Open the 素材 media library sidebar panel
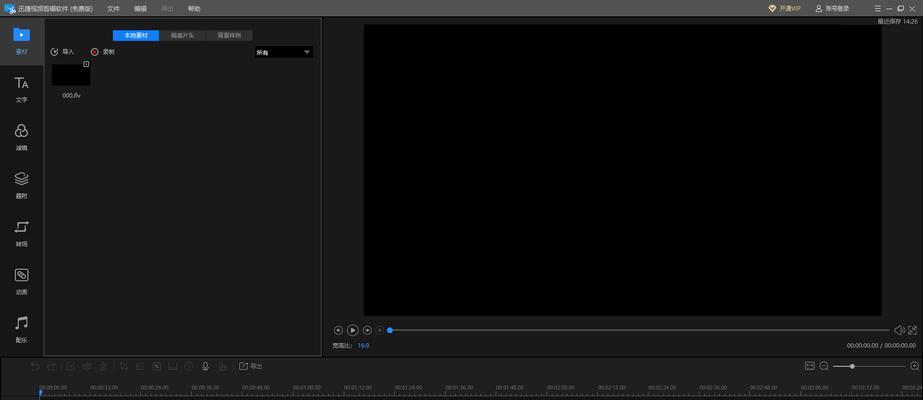This screenshot has height=400, width=923. tap(21, 40)
